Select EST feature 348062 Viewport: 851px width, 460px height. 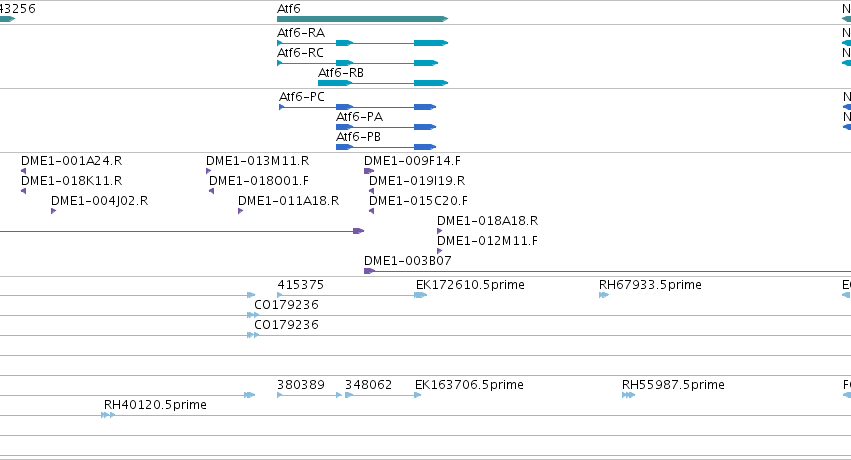pos(369,385)
